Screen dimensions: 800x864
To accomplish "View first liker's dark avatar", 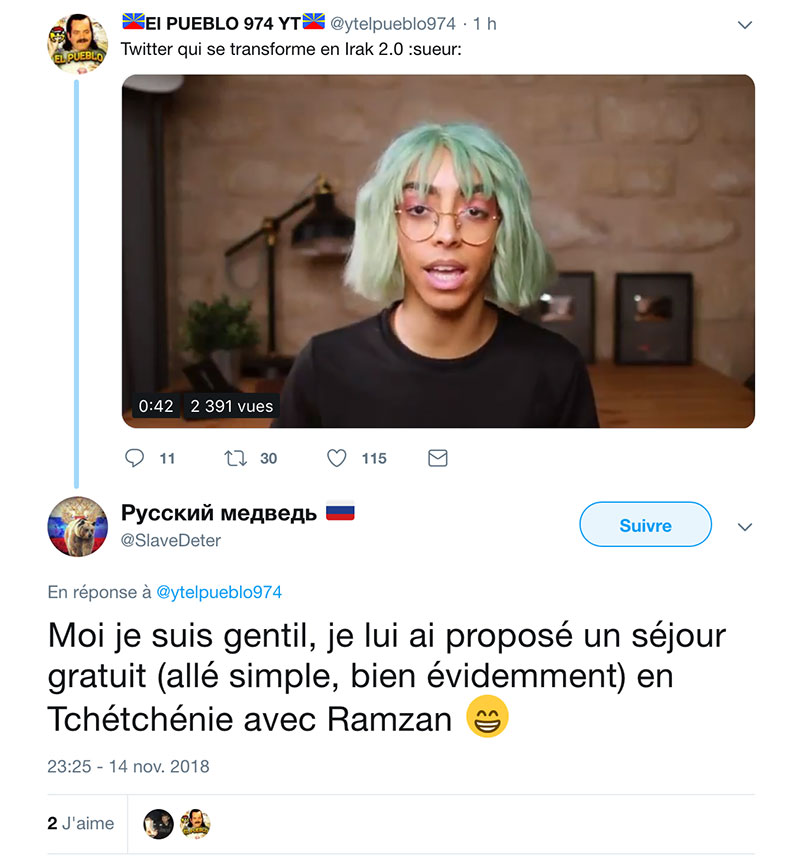I will pyautogui.click(x=159, y=824).
